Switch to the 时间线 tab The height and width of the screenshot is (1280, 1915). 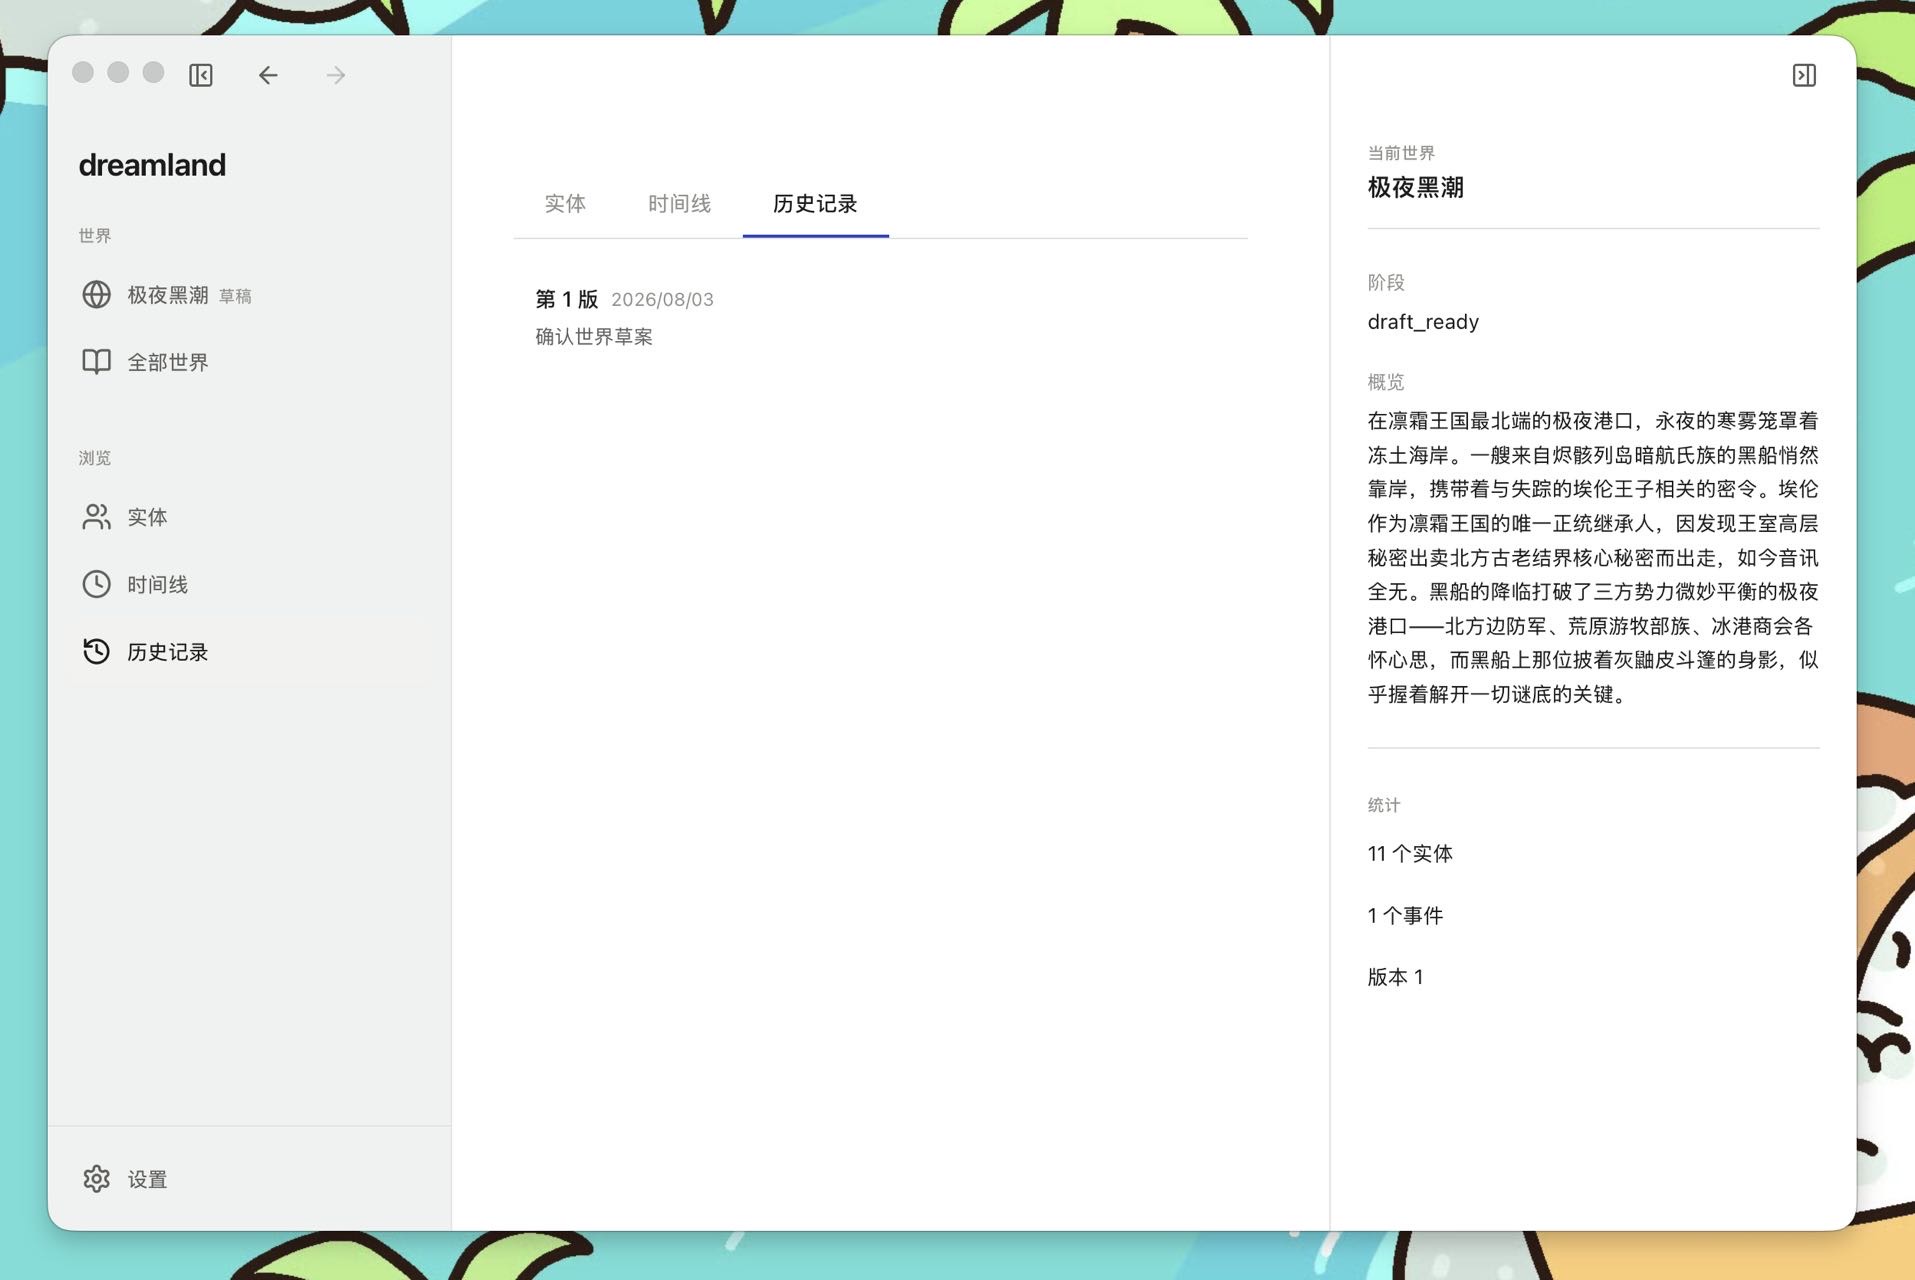click(679, 204)
